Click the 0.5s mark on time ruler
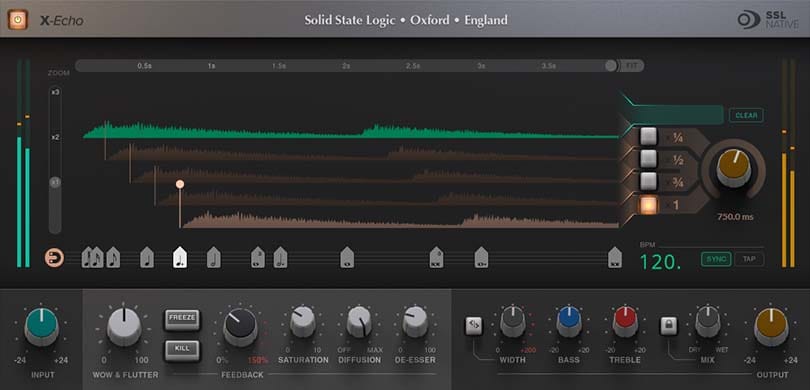The height and width of the screenshot is (390, 810). tap(145, 66)
